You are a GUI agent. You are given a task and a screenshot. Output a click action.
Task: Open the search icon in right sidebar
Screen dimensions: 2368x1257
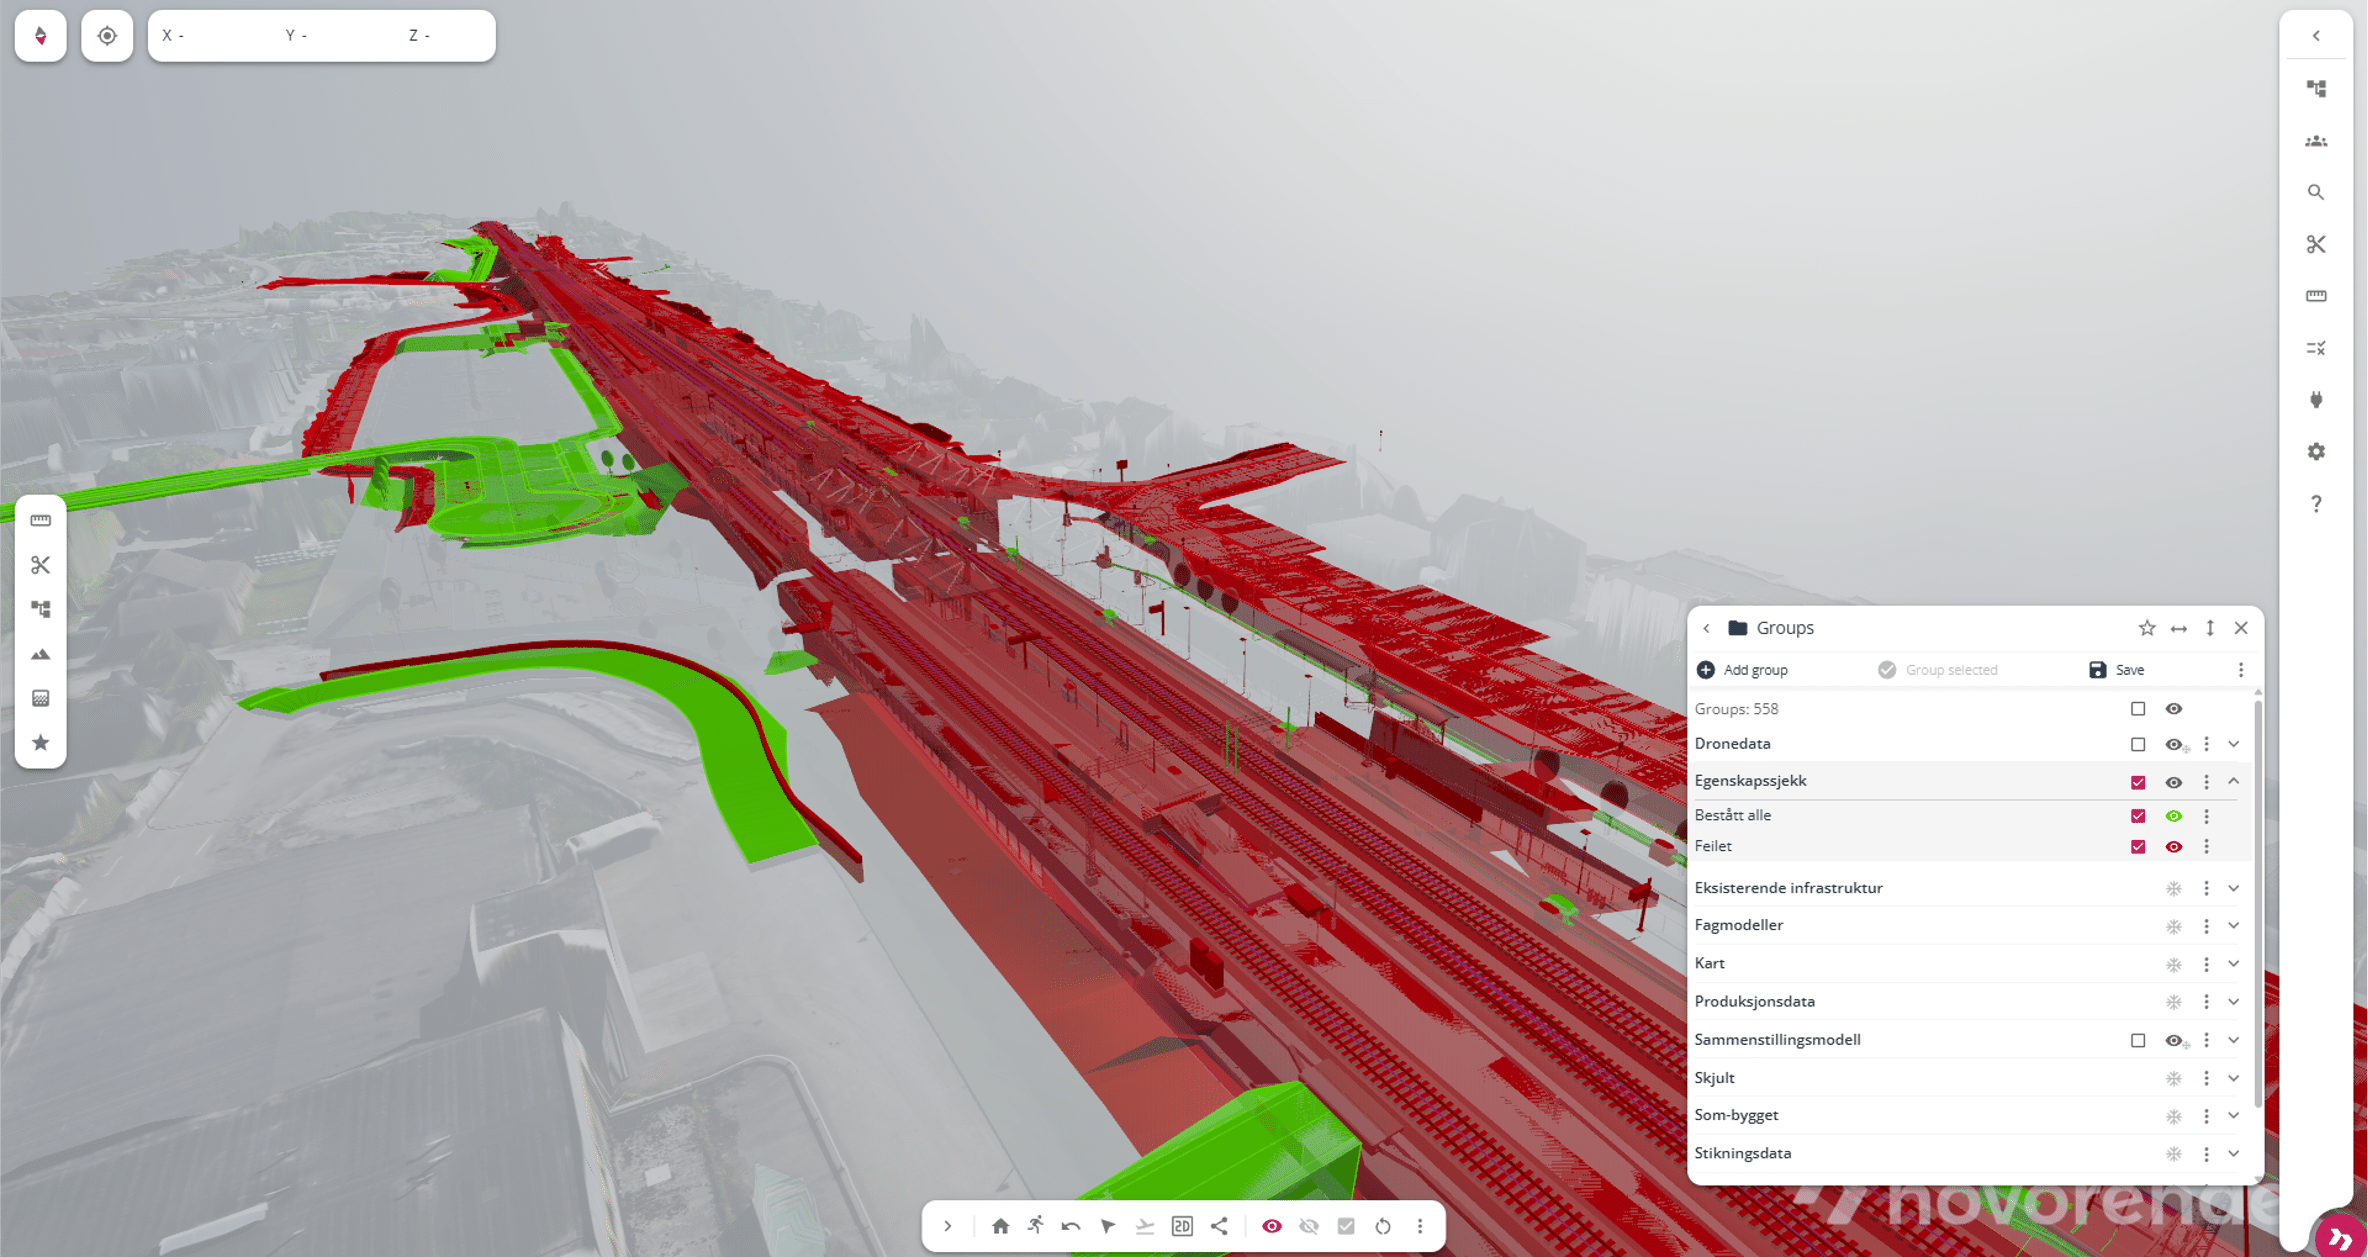2316,192
